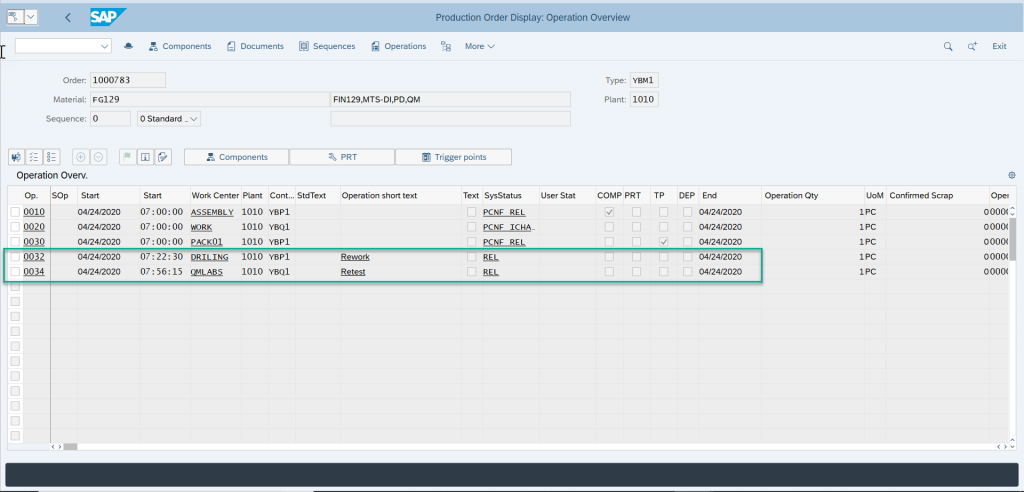Click the Retest operation short text
Image resolution: width=1024 pixels, height=492 pixels.
[353, 272]
